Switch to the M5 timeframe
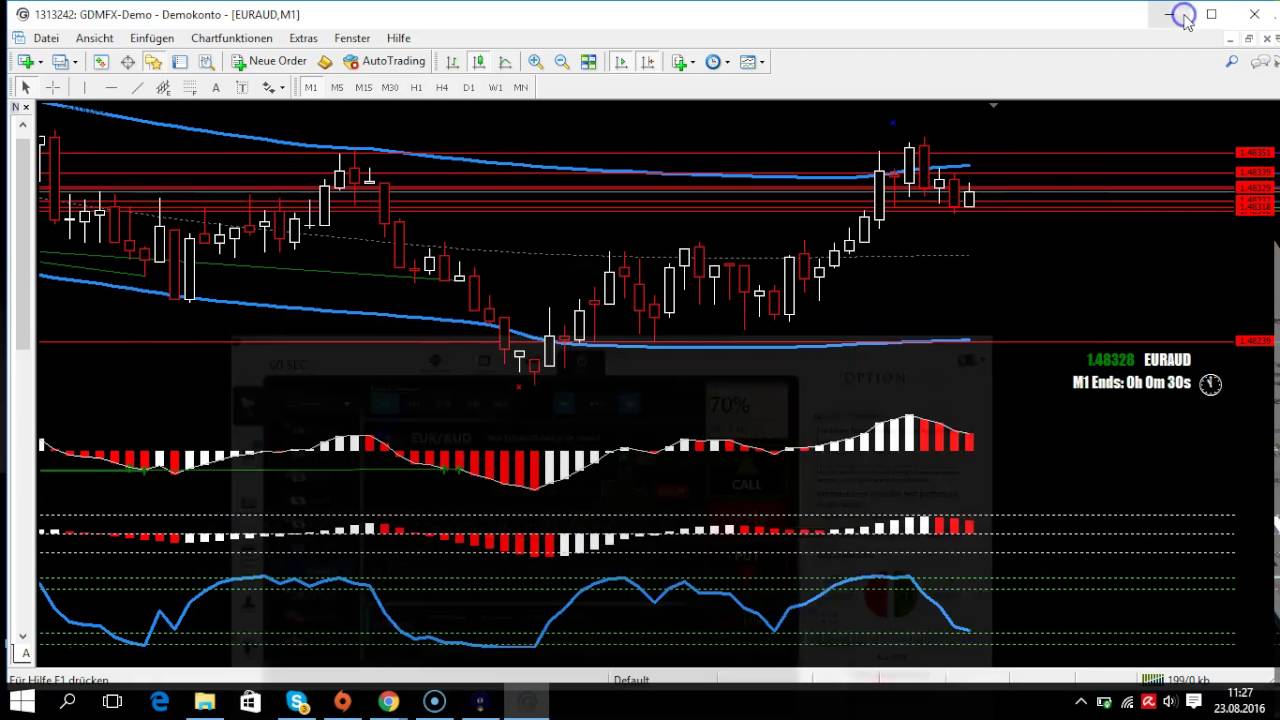The height and width of the screenshot is (720, 1280). coord(337,88)
